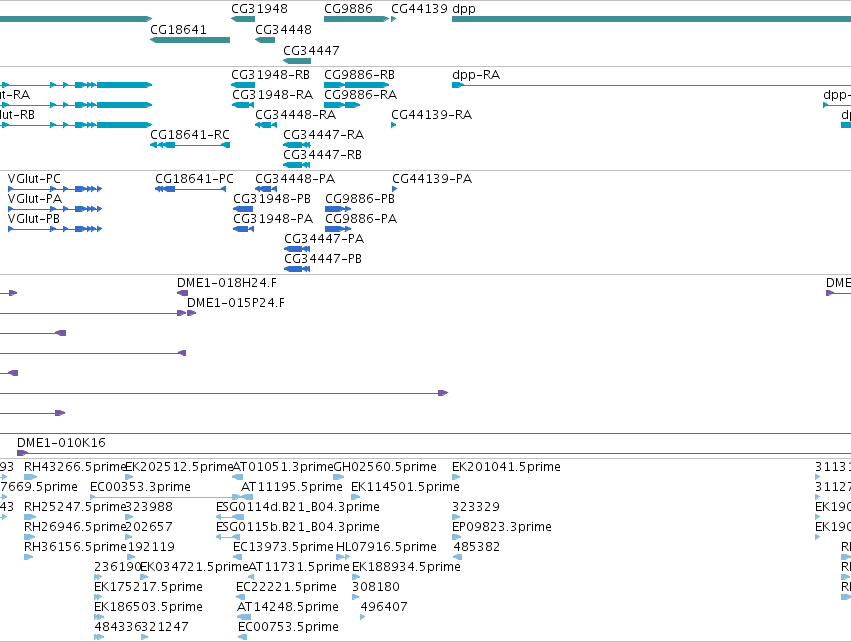
Task: Click EST label 323329
Action: (x=476, y=507)
